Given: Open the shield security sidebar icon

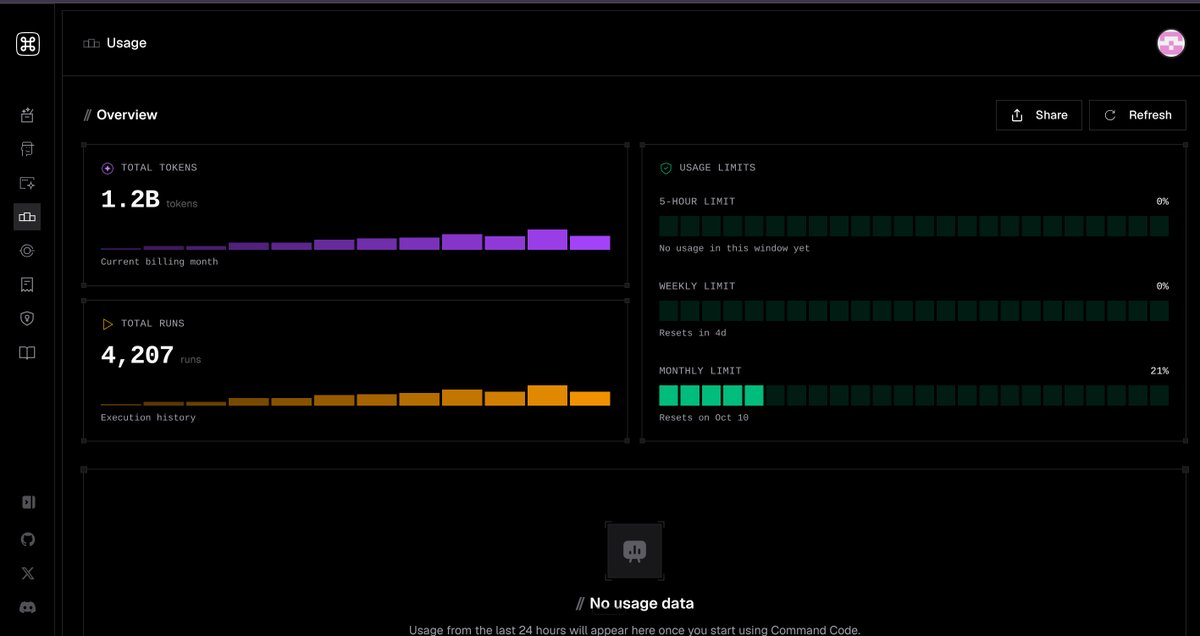Looking at the screenshot, I should pyautogui.click(x=28, y=319).
